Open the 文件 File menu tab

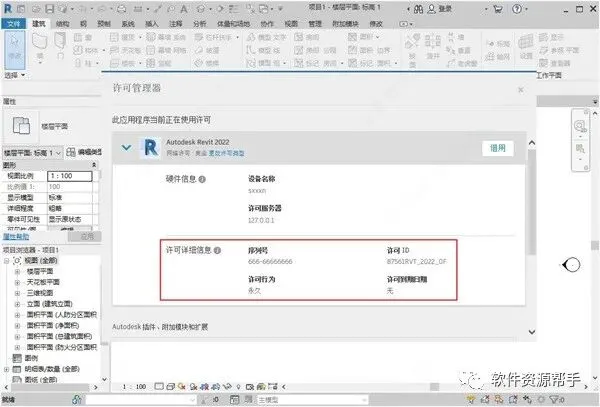coord(13,24)
